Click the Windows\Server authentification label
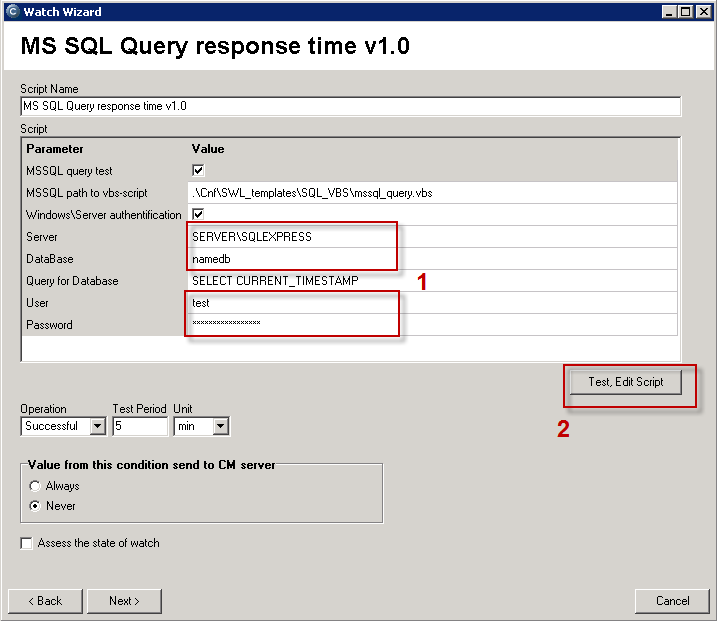The height and width of the screenshot is (621, 717). point(104,215)
